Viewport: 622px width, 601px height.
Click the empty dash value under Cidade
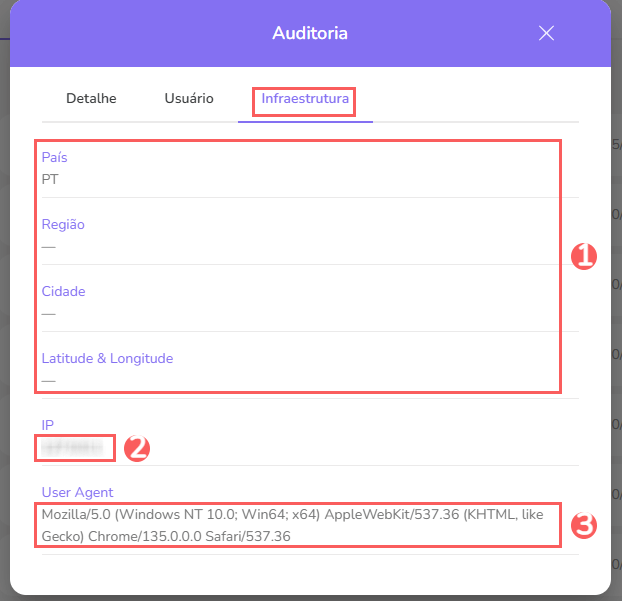(49, 313)
